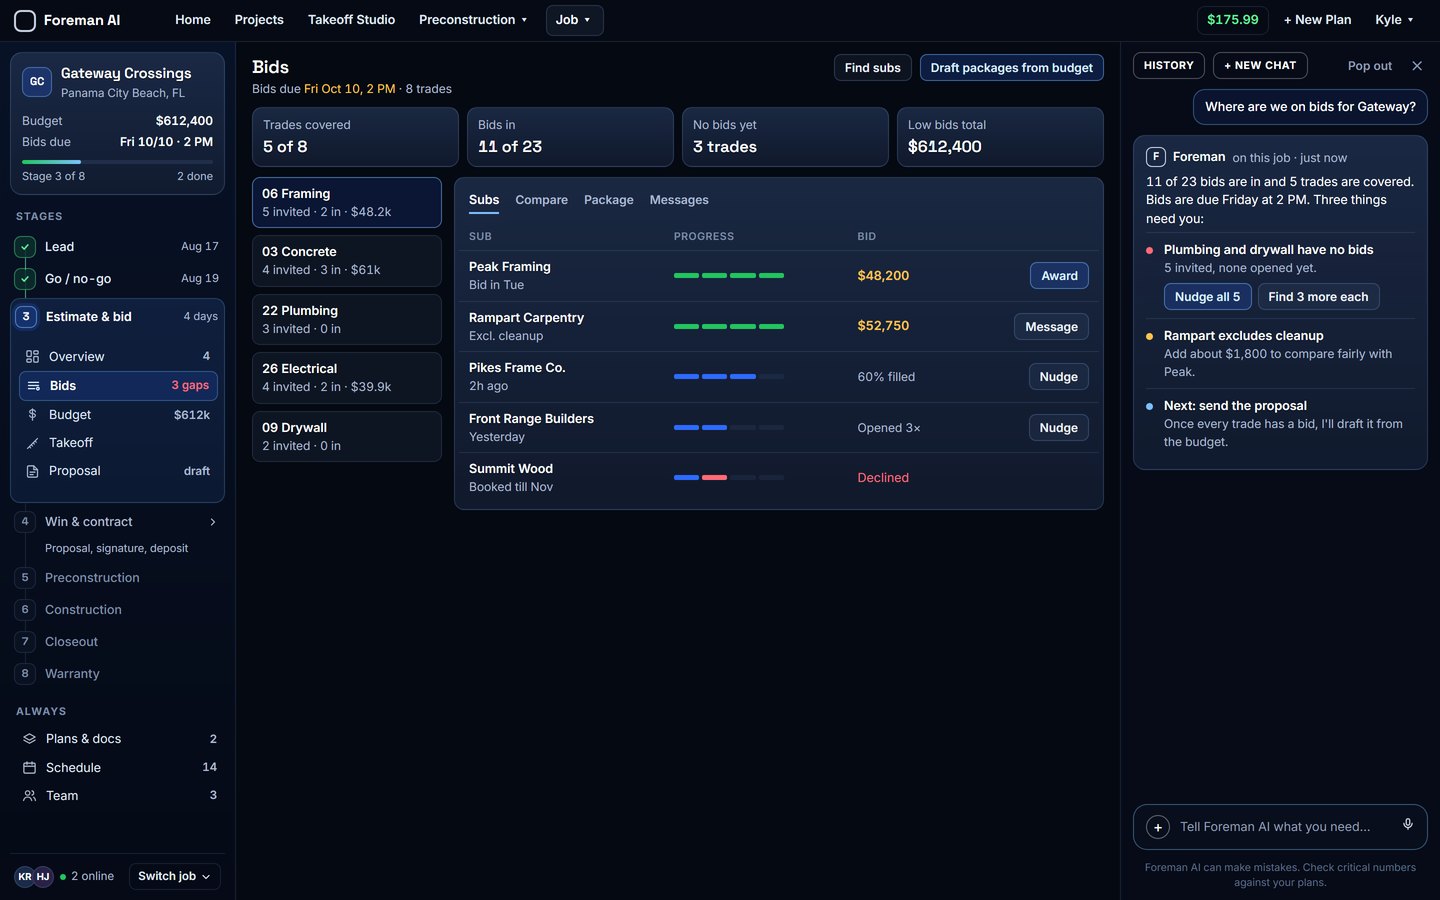Switch to the Package tab

tap(608, 200)
